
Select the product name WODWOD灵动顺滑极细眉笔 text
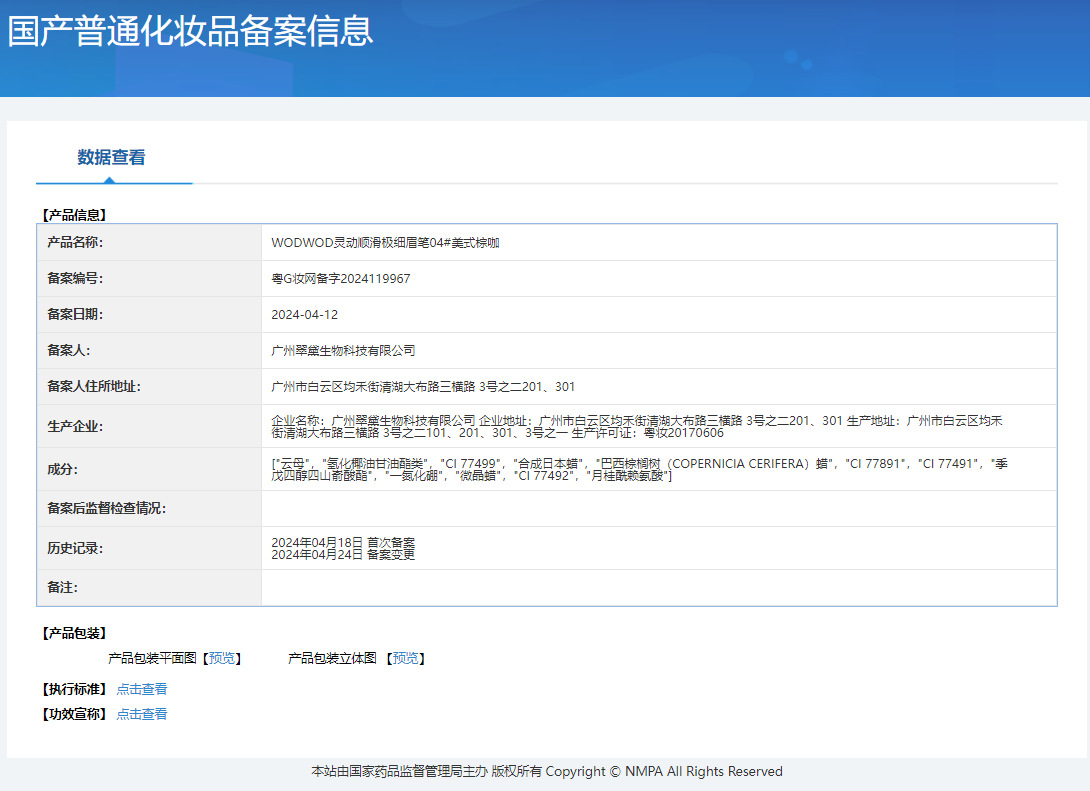coord(385,243)
